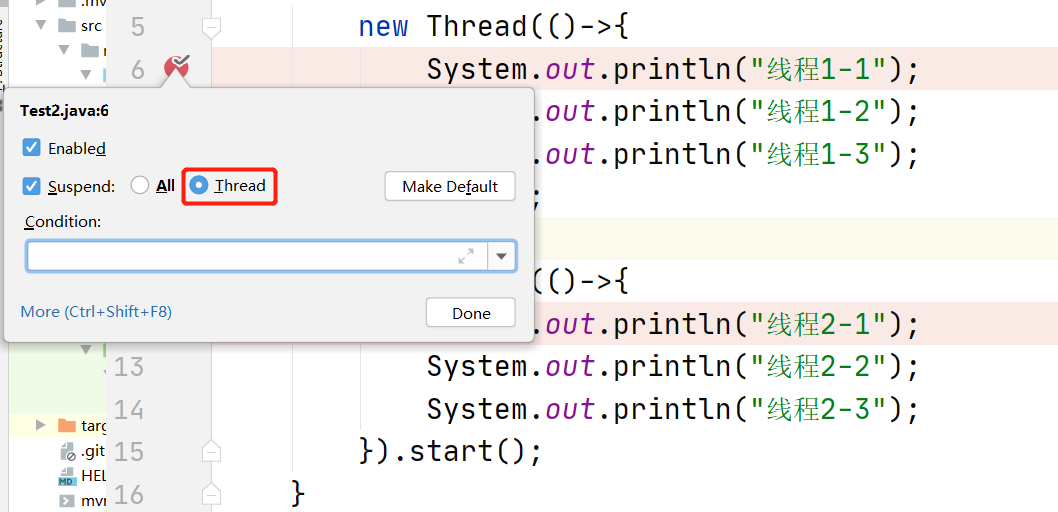Click the expand icon in Condition field
1058x512 pixels.
pyautogui.click(x=466, y=256)
